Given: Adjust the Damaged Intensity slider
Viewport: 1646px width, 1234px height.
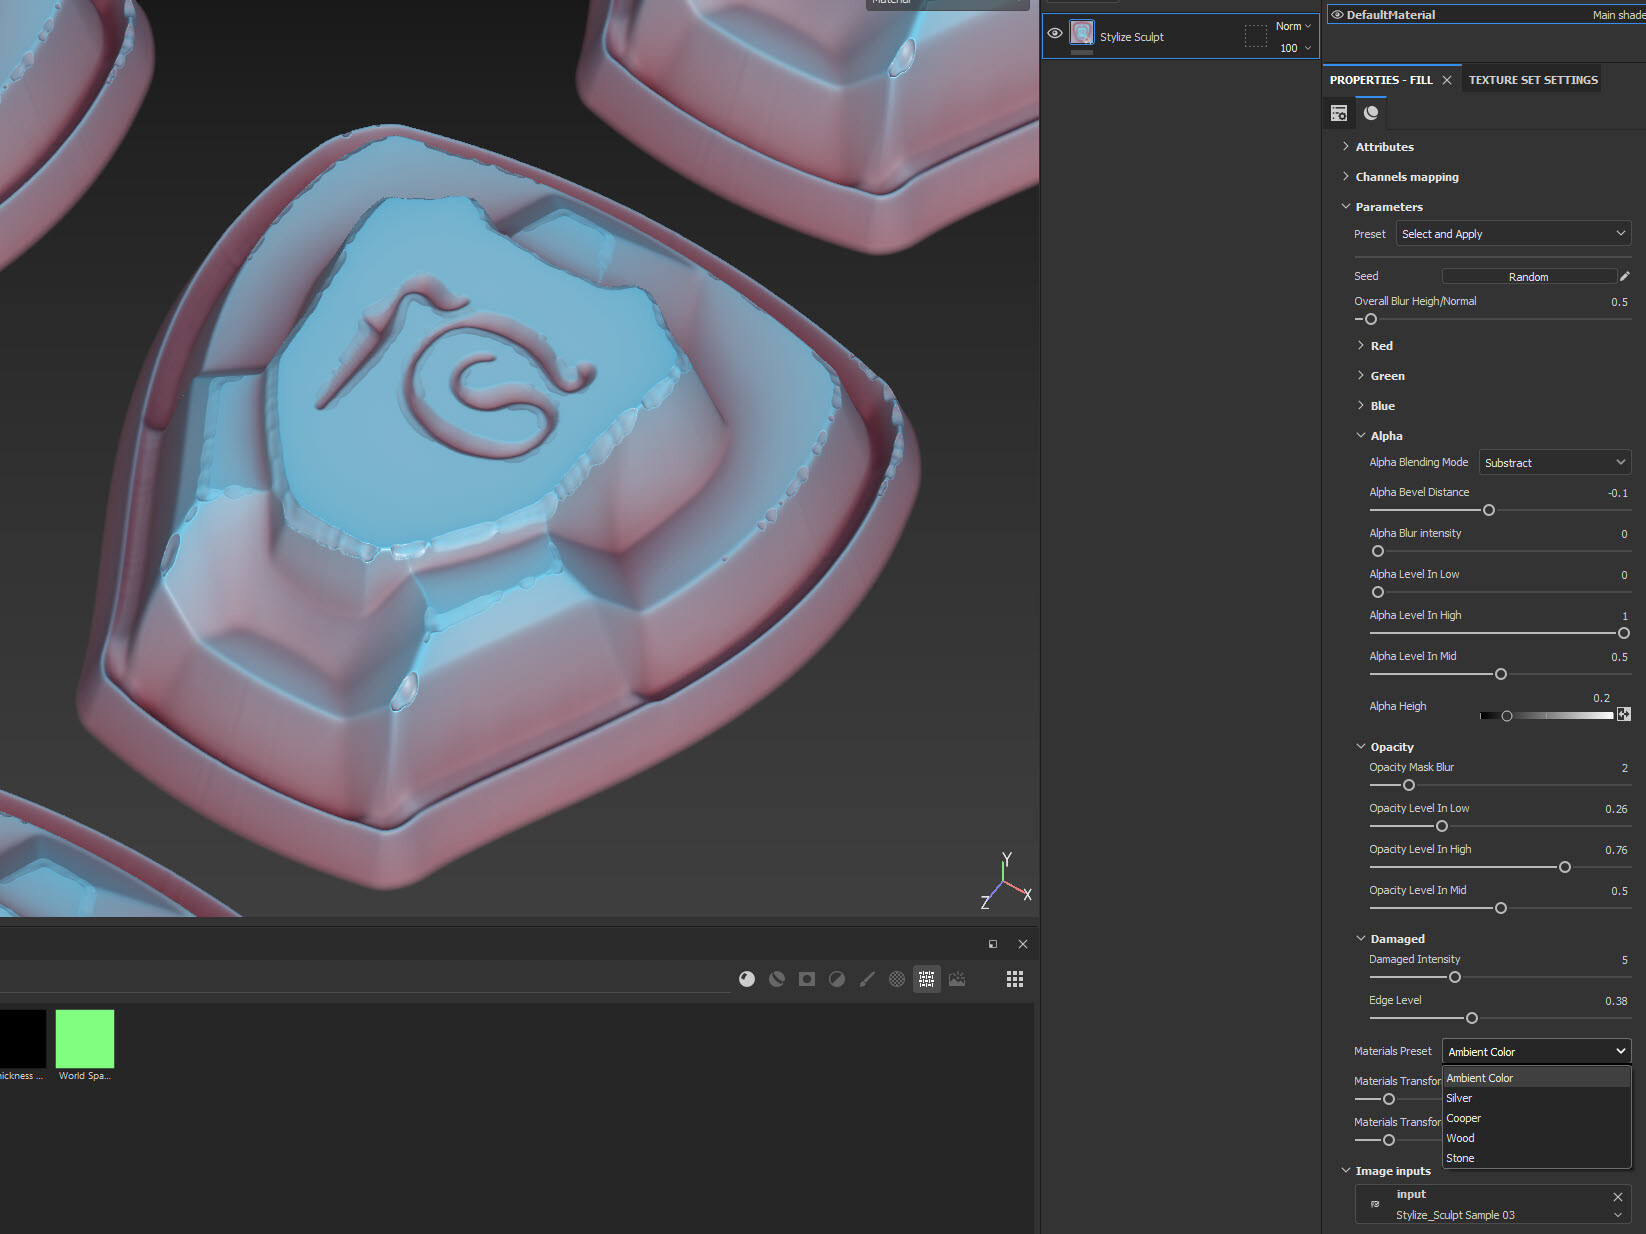Looking at the screenshot, I should tap(1455, 977).
